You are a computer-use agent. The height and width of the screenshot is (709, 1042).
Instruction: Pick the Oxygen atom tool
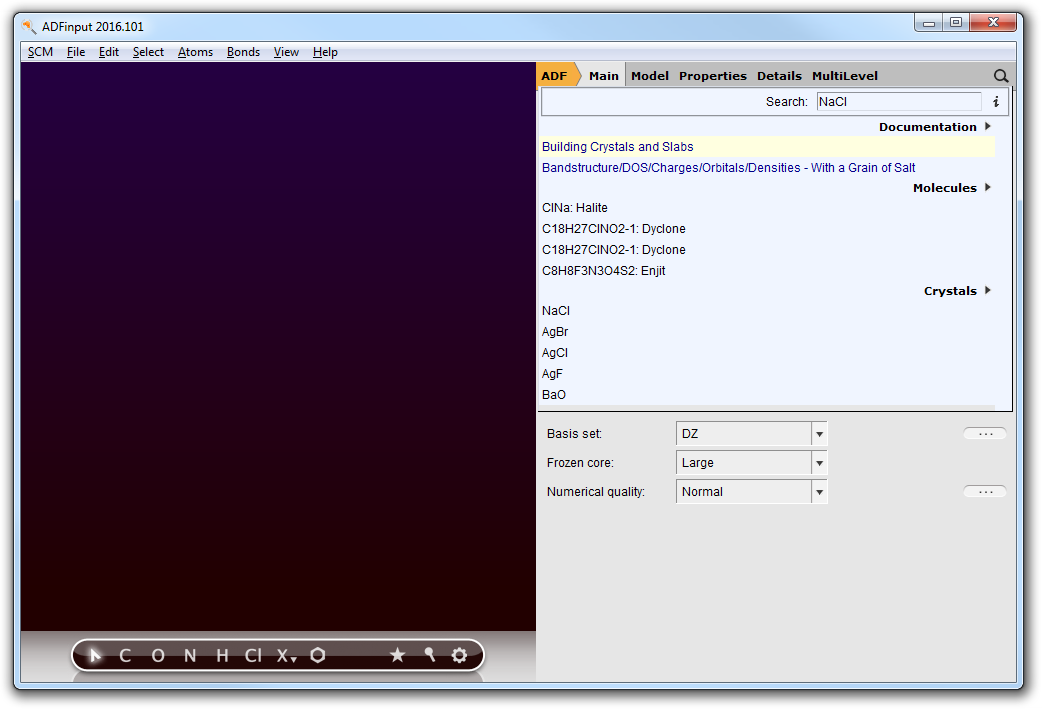157,656
